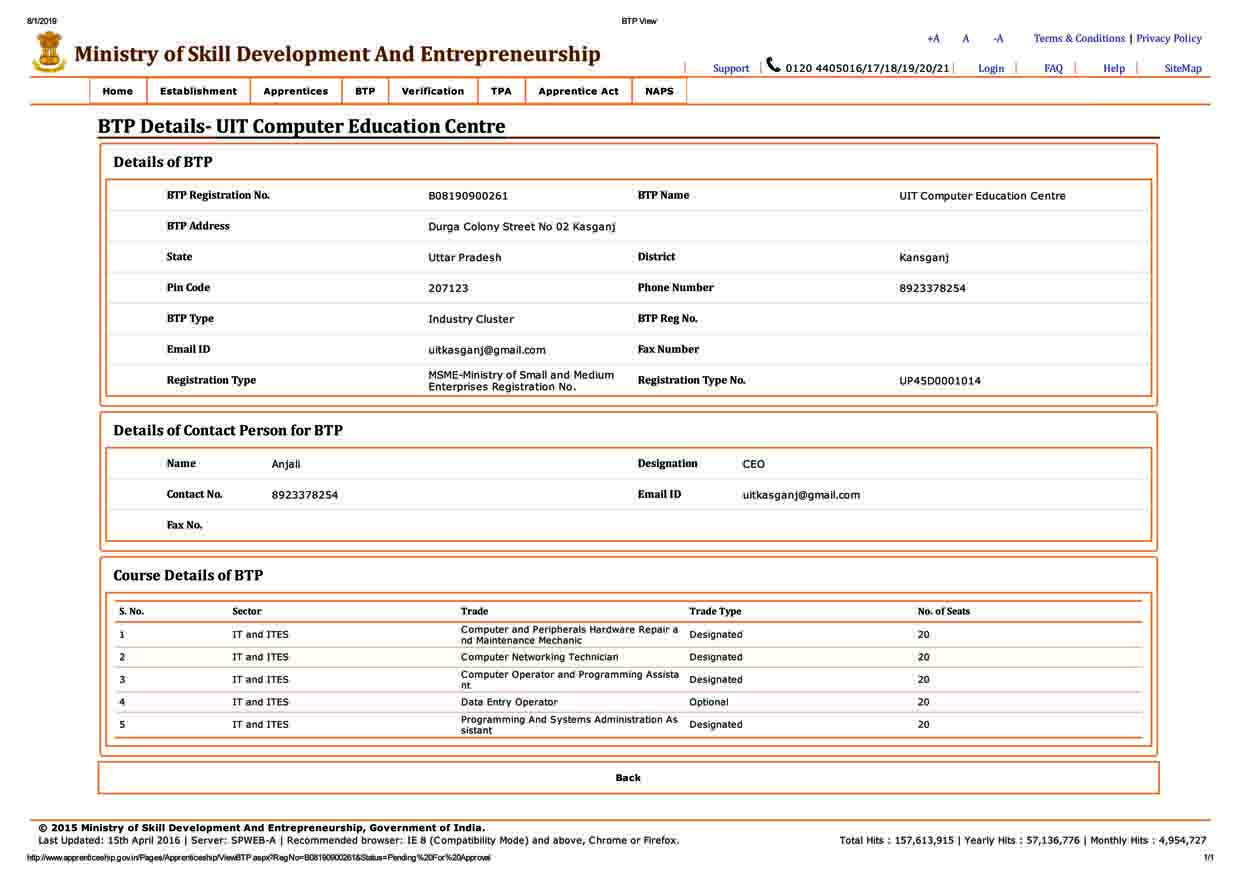Click the copyright notice in the footer

[262, 828]
